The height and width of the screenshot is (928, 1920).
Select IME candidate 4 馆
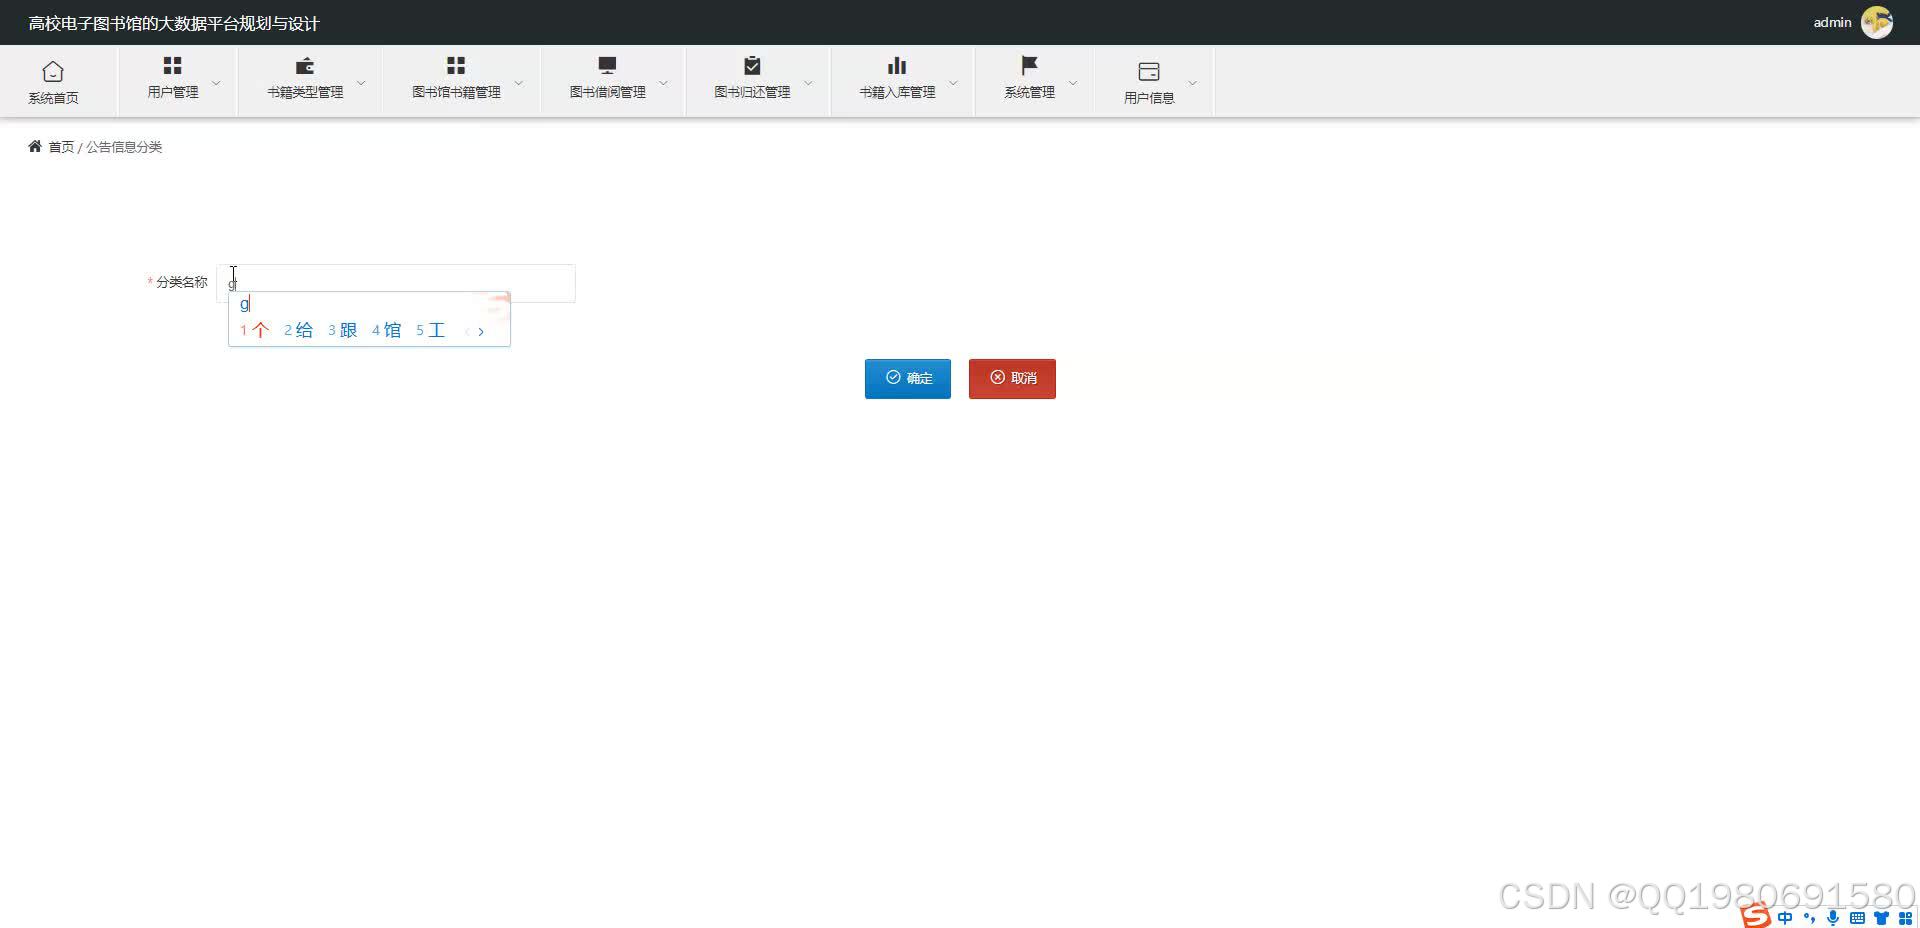[386, 330]
